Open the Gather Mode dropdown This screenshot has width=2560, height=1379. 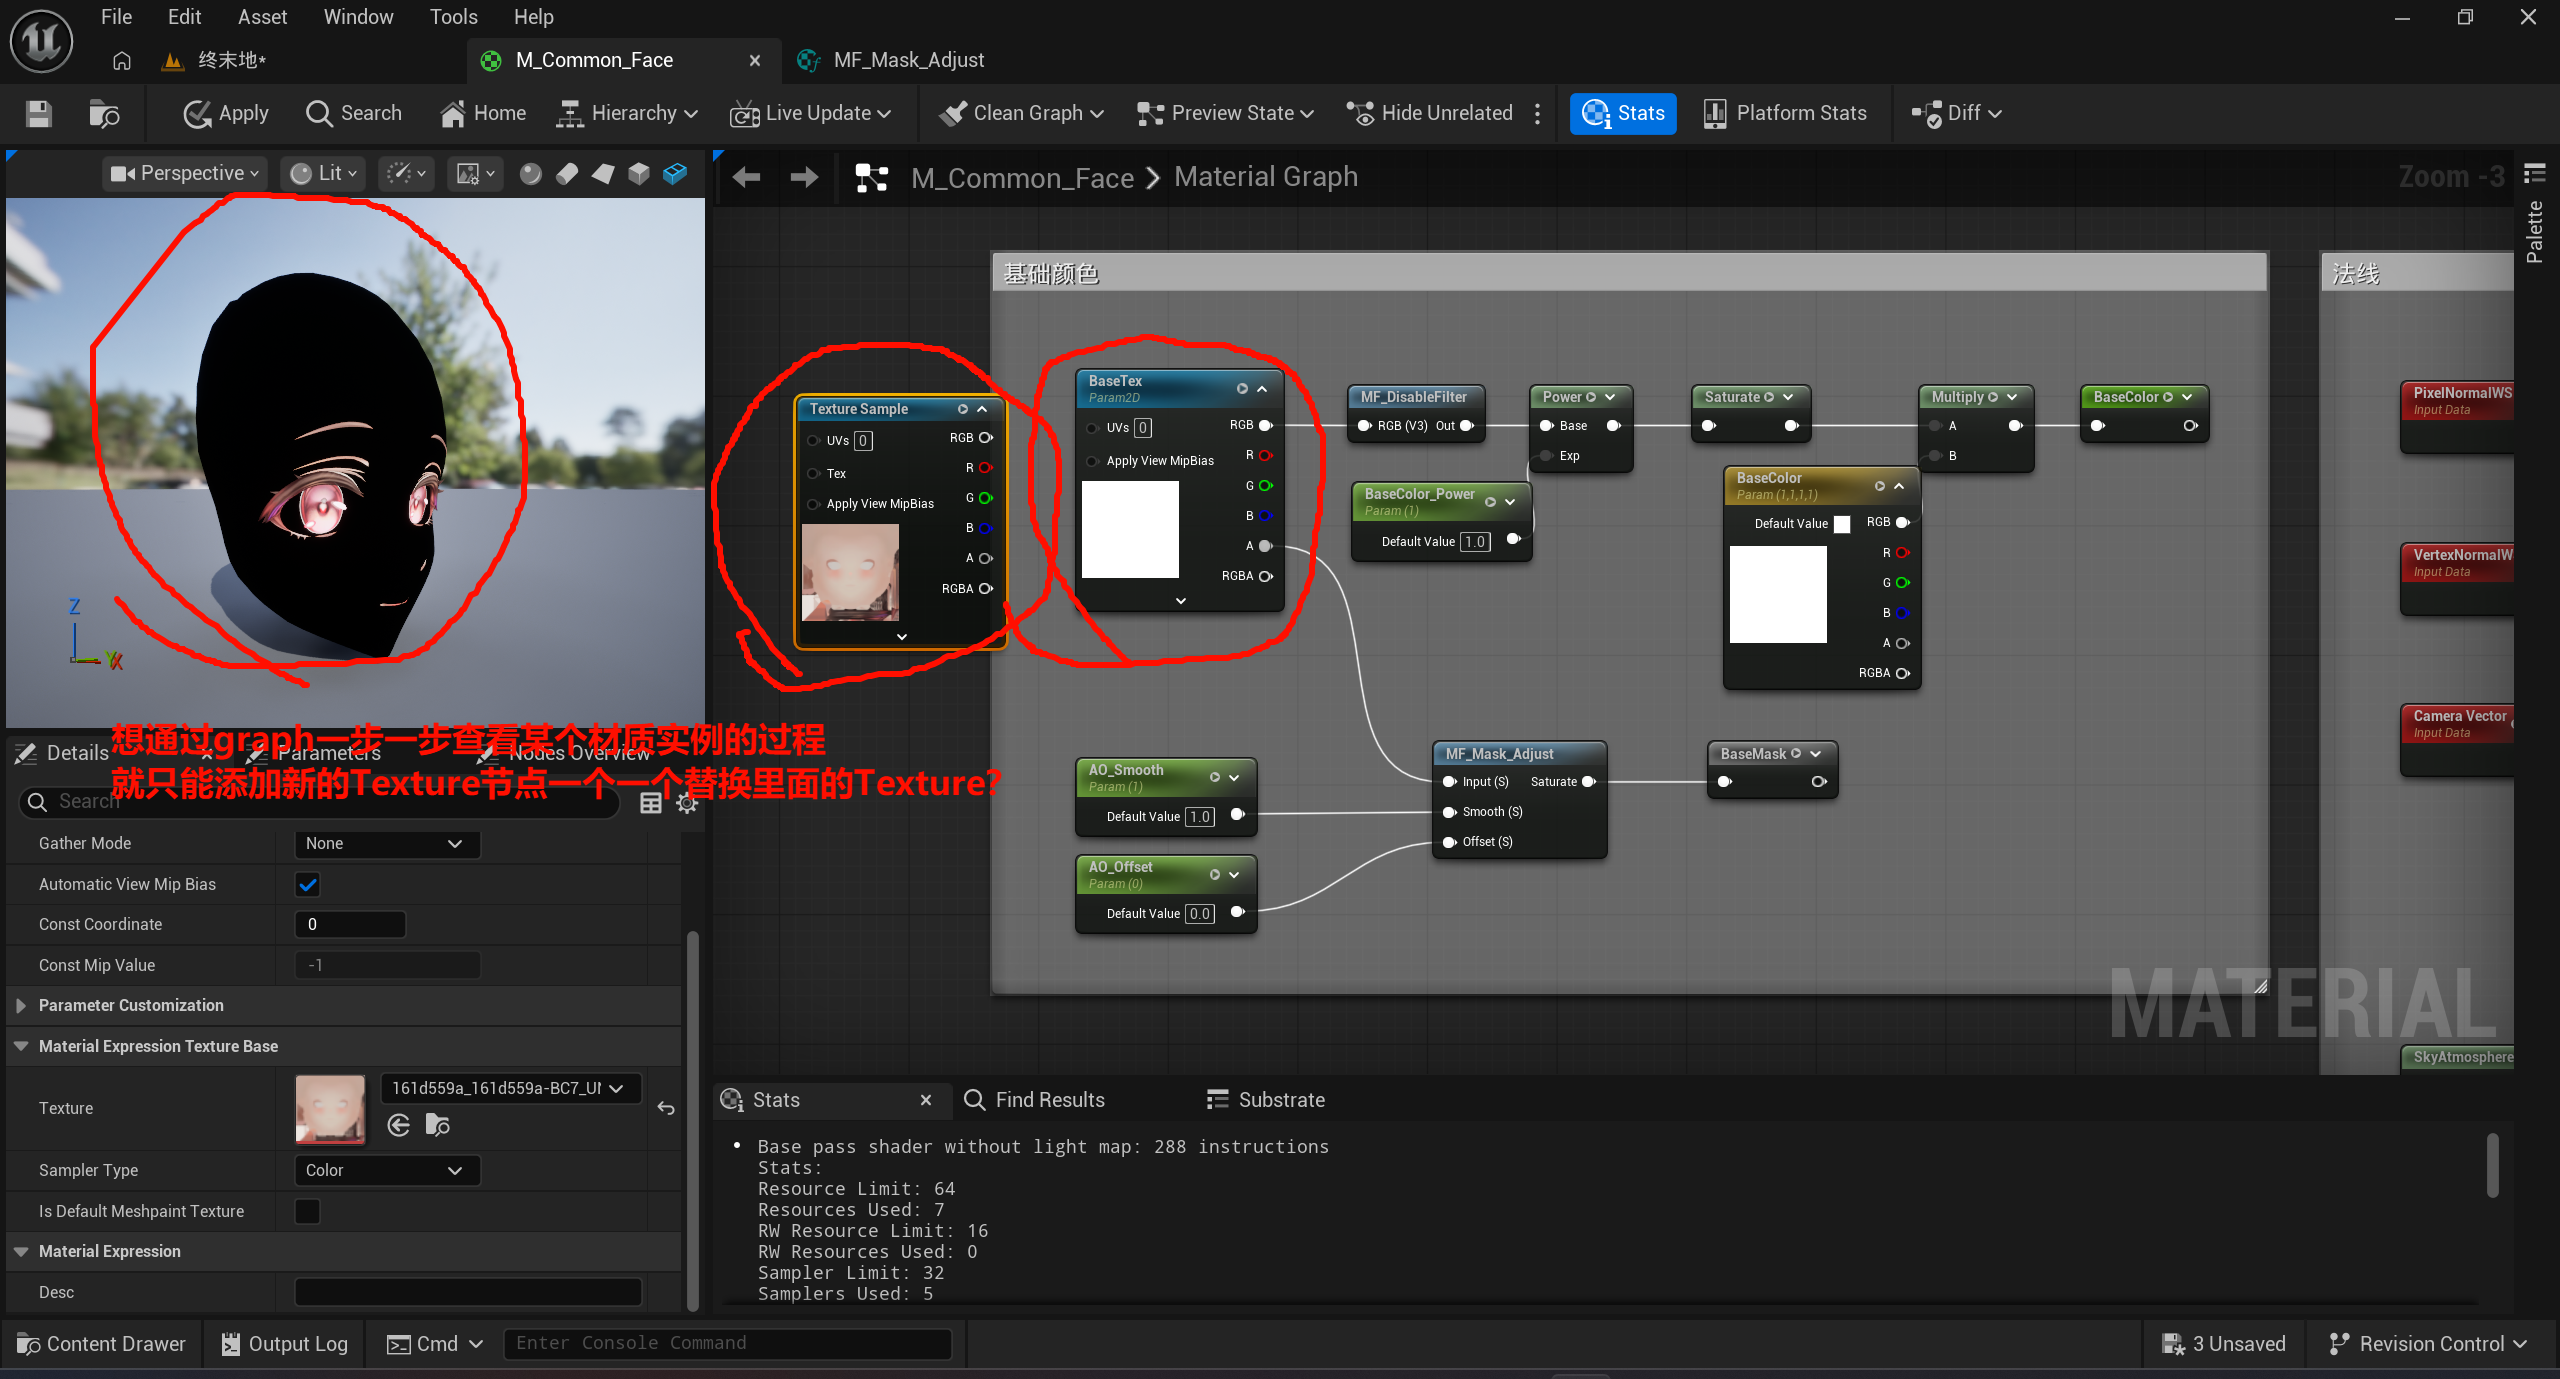click(386, 843)
